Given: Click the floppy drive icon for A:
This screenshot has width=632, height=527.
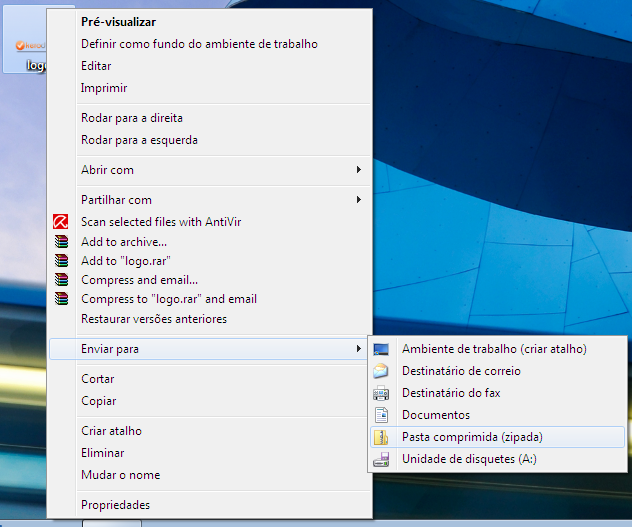Looking at the screenshot, I should pos(381,459).
